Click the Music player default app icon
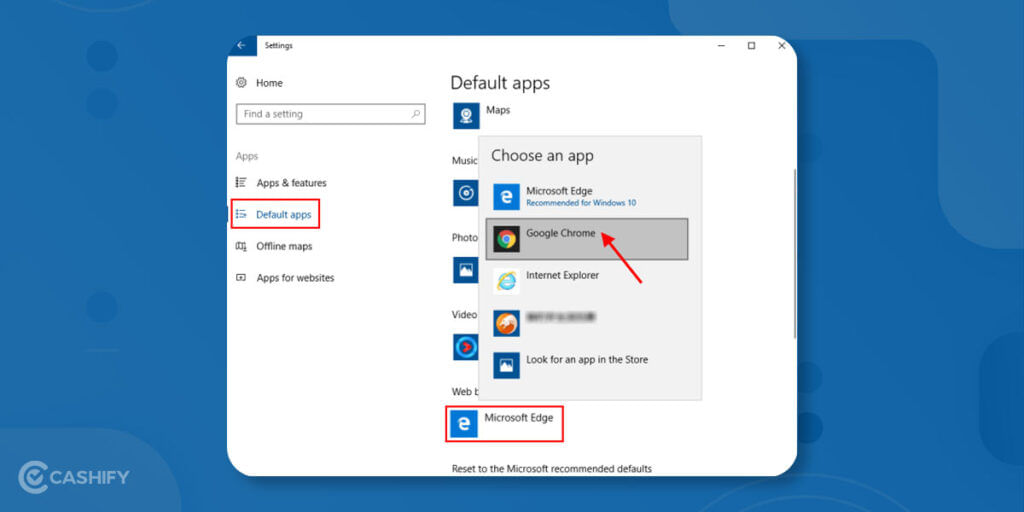Image resolution: width=1024 pixels, height=512 pixels. click(466, 193)
